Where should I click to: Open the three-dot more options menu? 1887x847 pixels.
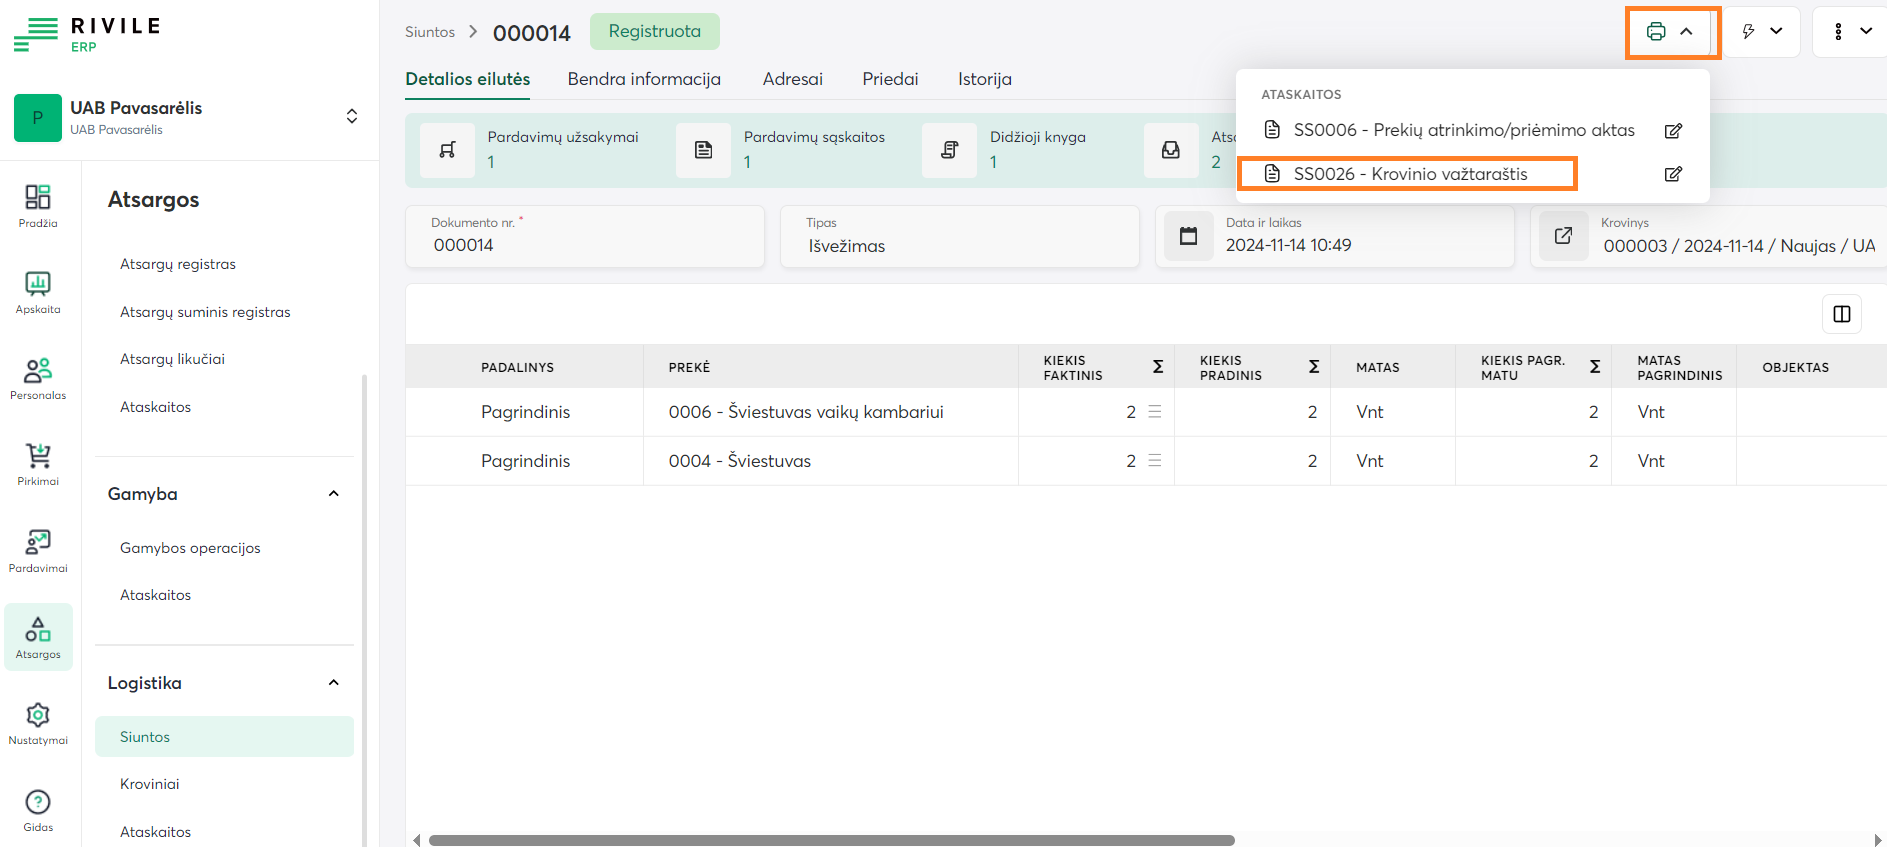tap(1851, 32)
